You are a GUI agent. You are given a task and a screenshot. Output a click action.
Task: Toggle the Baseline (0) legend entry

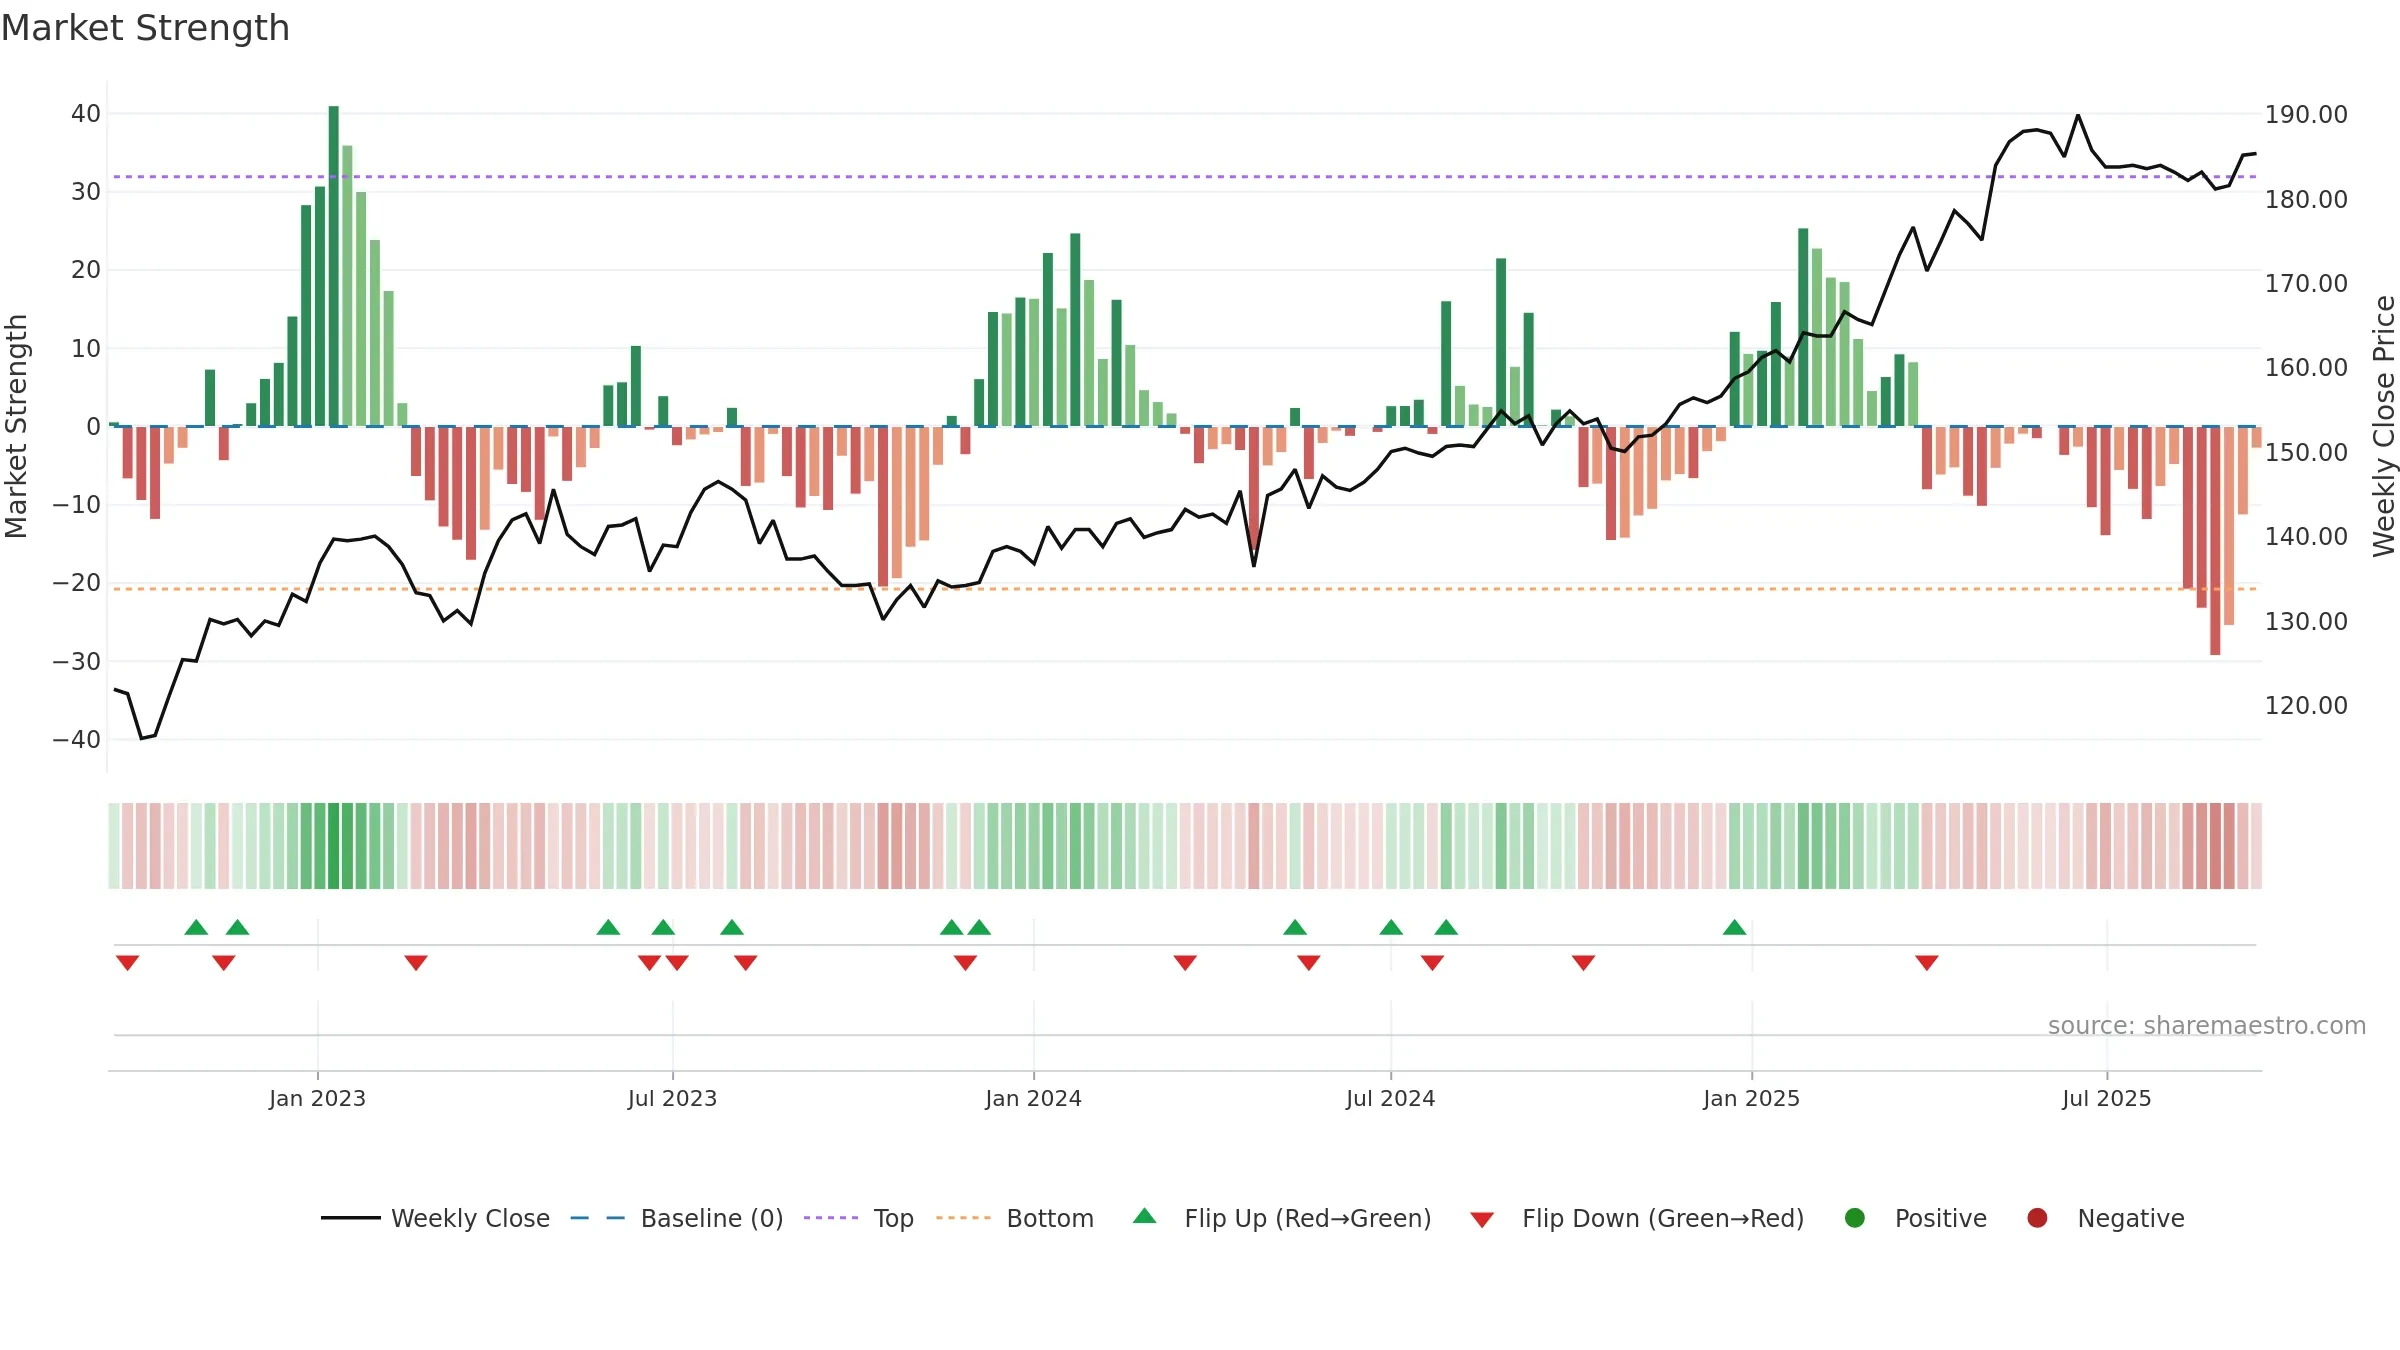point(677,1218)
